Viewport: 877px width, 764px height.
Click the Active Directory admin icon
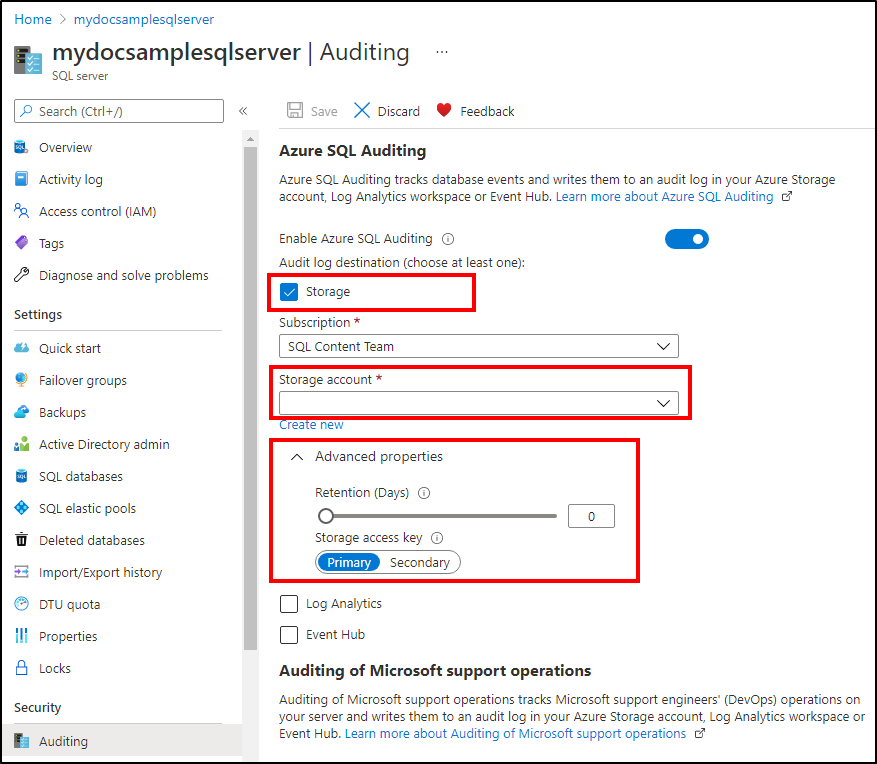click(x=21, y=444)
